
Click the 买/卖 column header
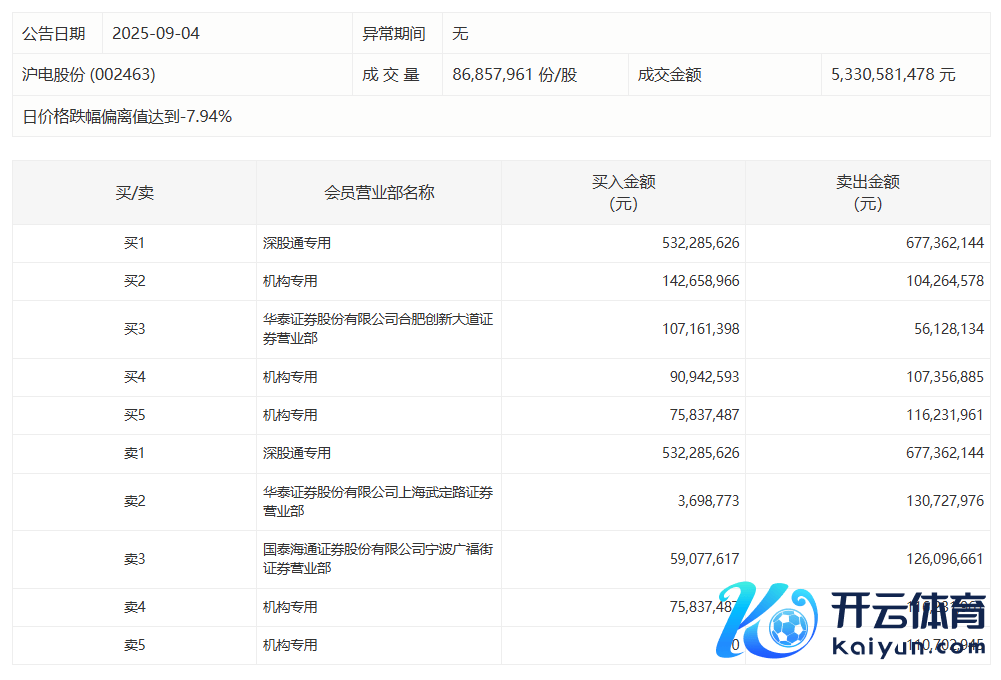tap(134, 192)
